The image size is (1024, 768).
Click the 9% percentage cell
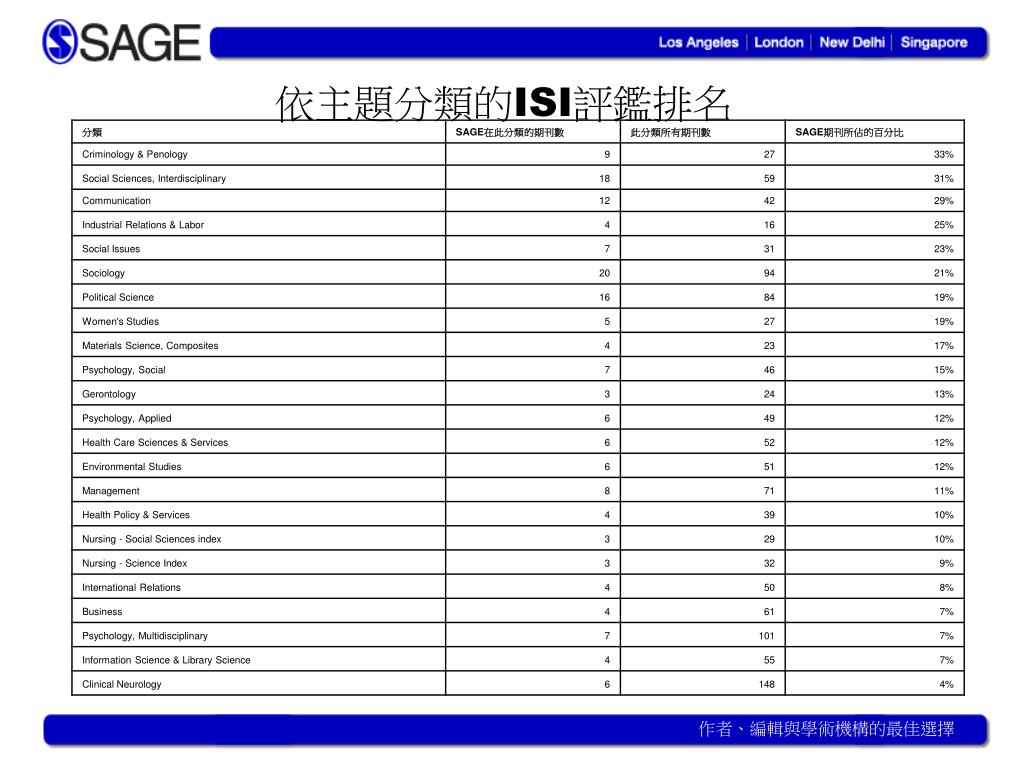946,563
